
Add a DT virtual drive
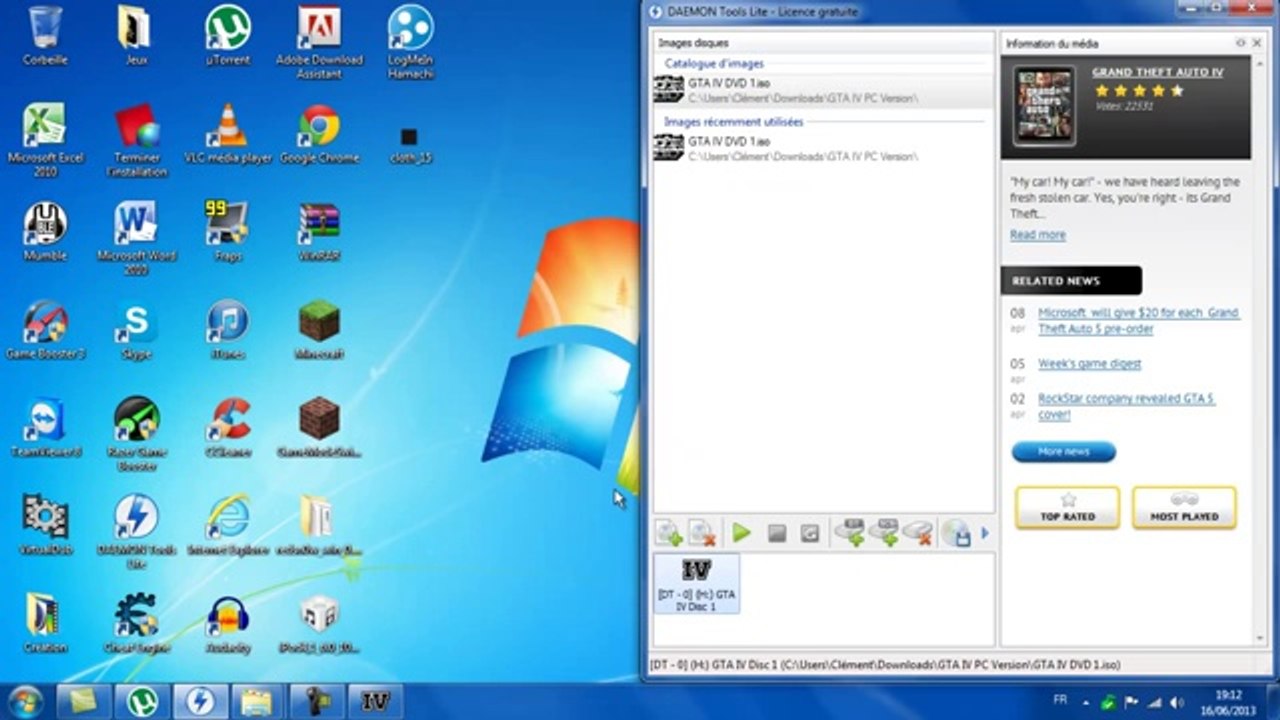[850, 533]
